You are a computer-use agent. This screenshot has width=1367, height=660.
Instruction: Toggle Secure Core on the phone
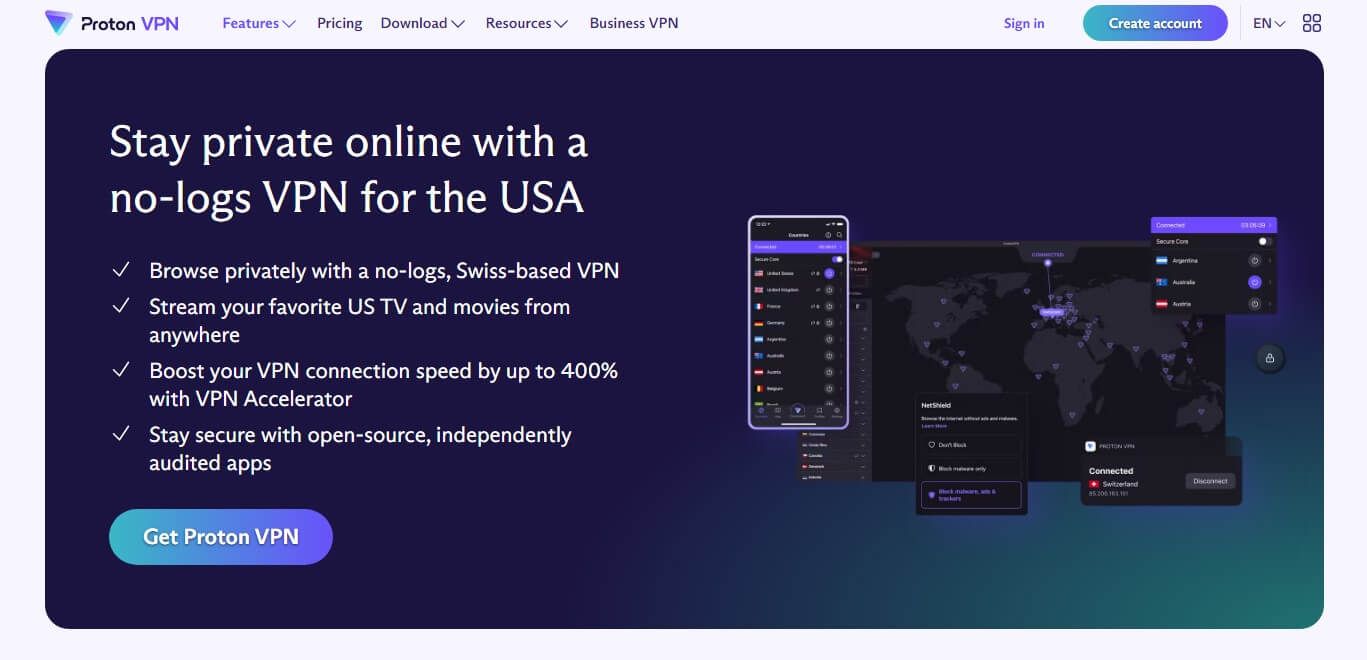point(837,259)
